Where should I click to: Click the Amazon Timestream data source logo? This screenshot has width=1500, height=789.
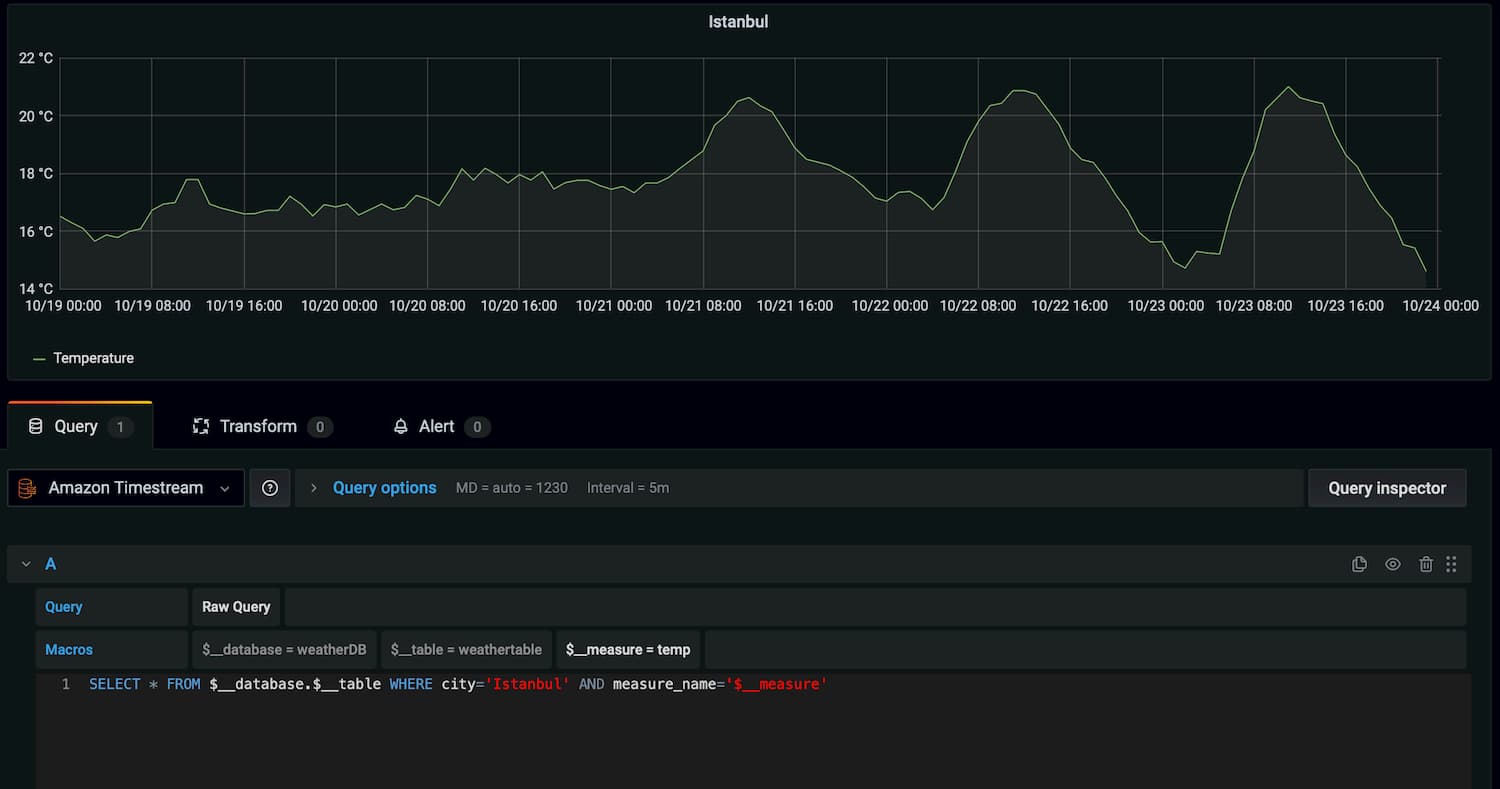(27, 488)
